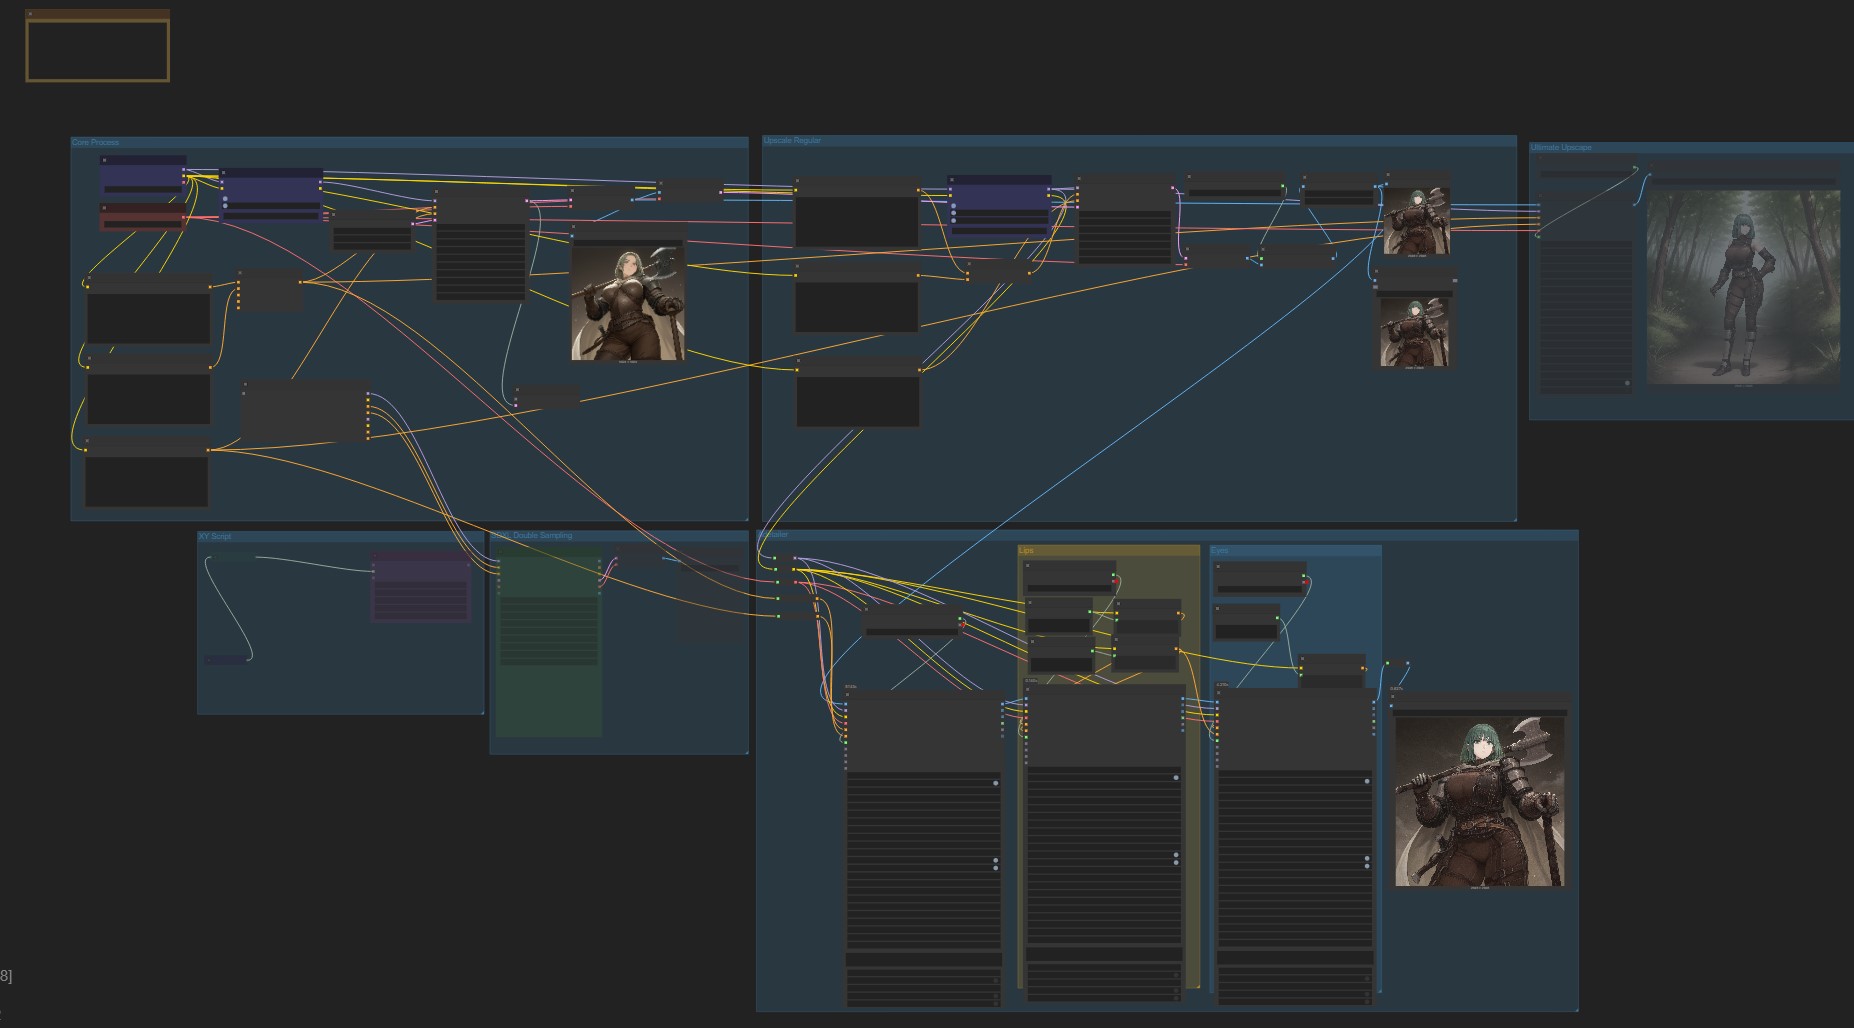The width and height of the screenshot is (1854, 1028).
Task: Collapse the red node via its title dot
Action: 104,208
